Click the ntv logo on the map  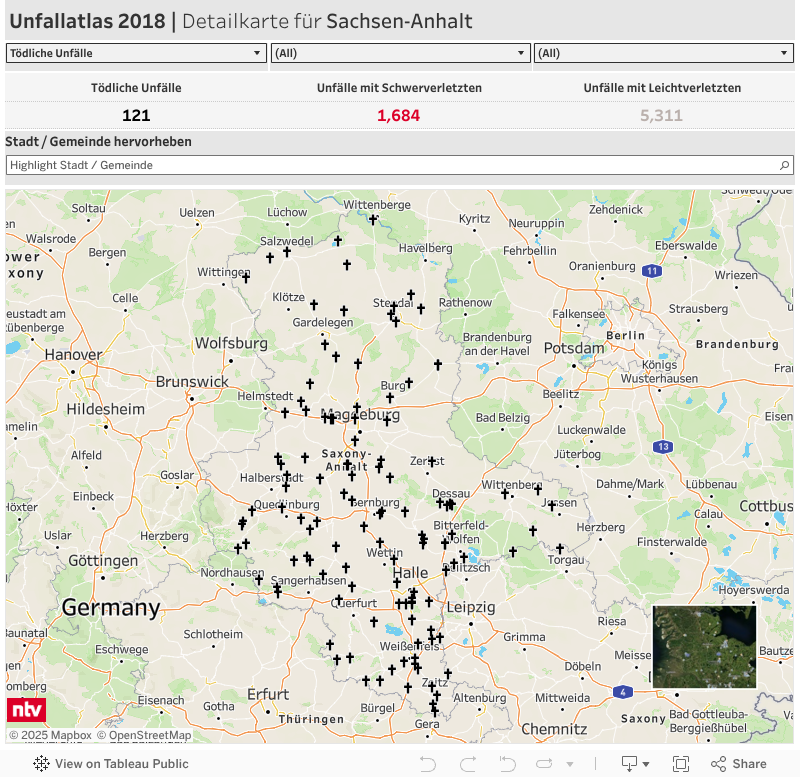pyautogui.click(x=26, y=710)
